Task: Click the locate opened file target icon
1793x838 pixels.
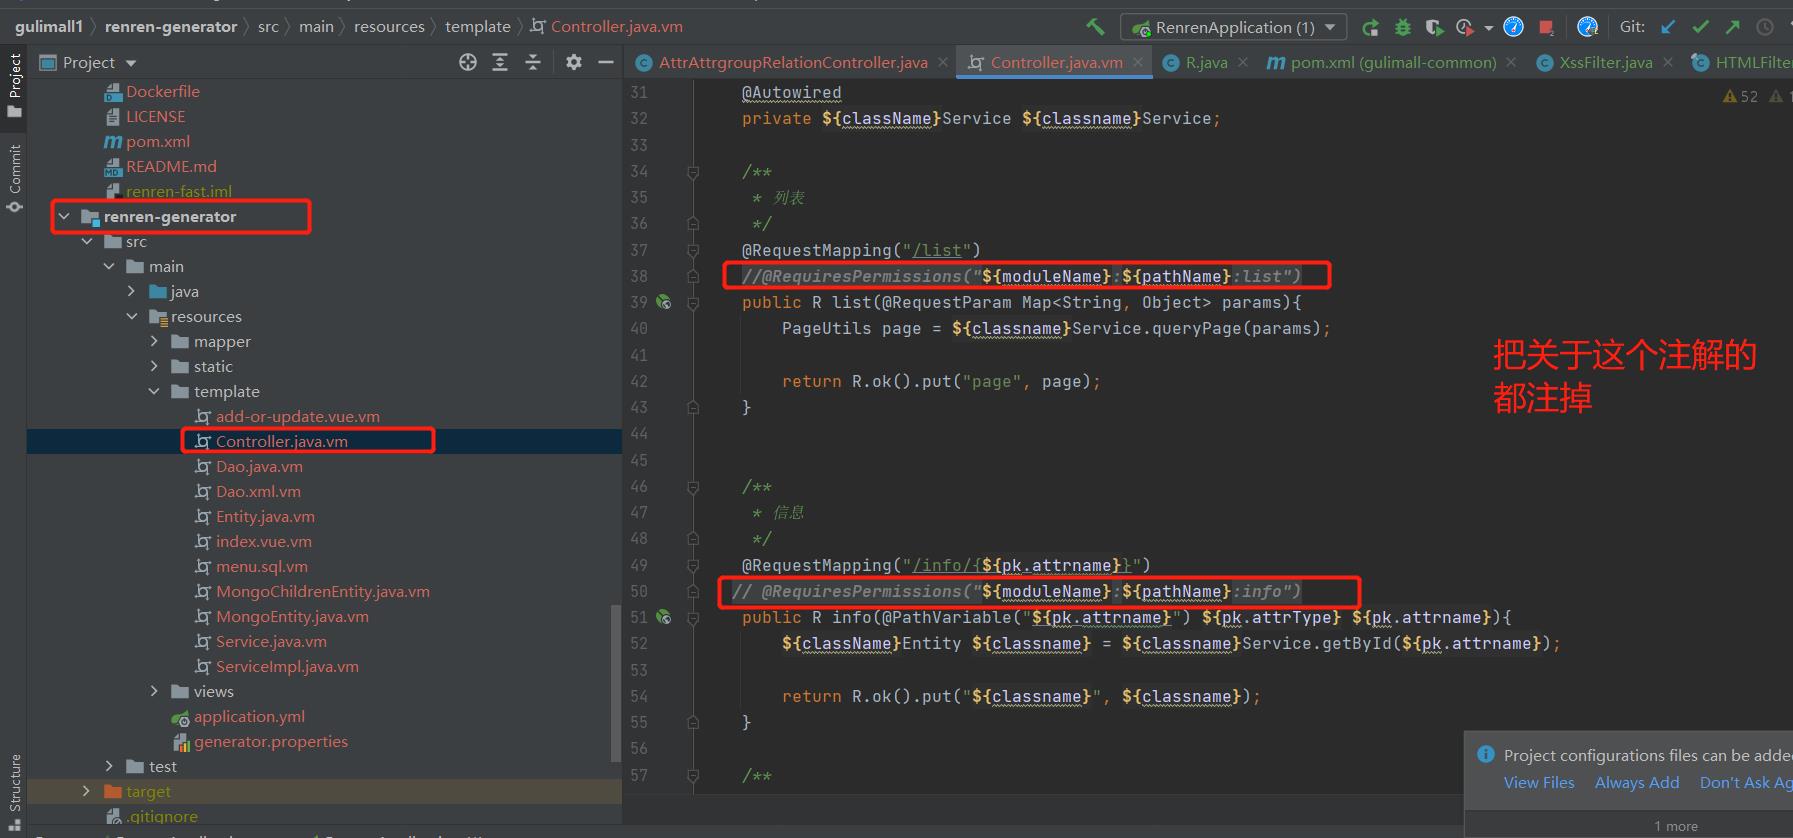Action: click(x=467, y=62)
